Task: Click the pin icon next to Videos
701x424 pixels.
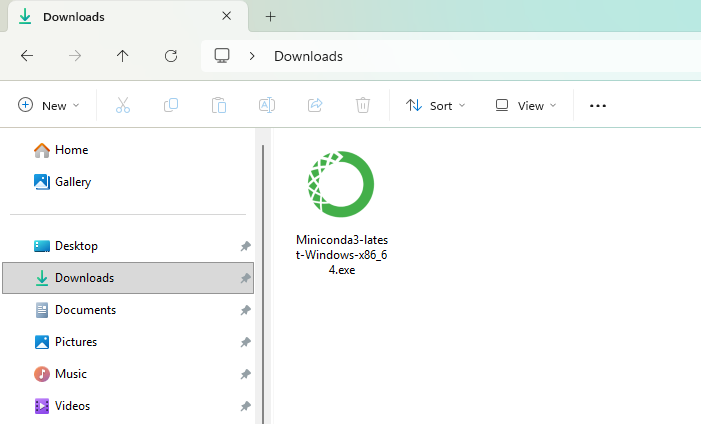Action: point(245,406)
